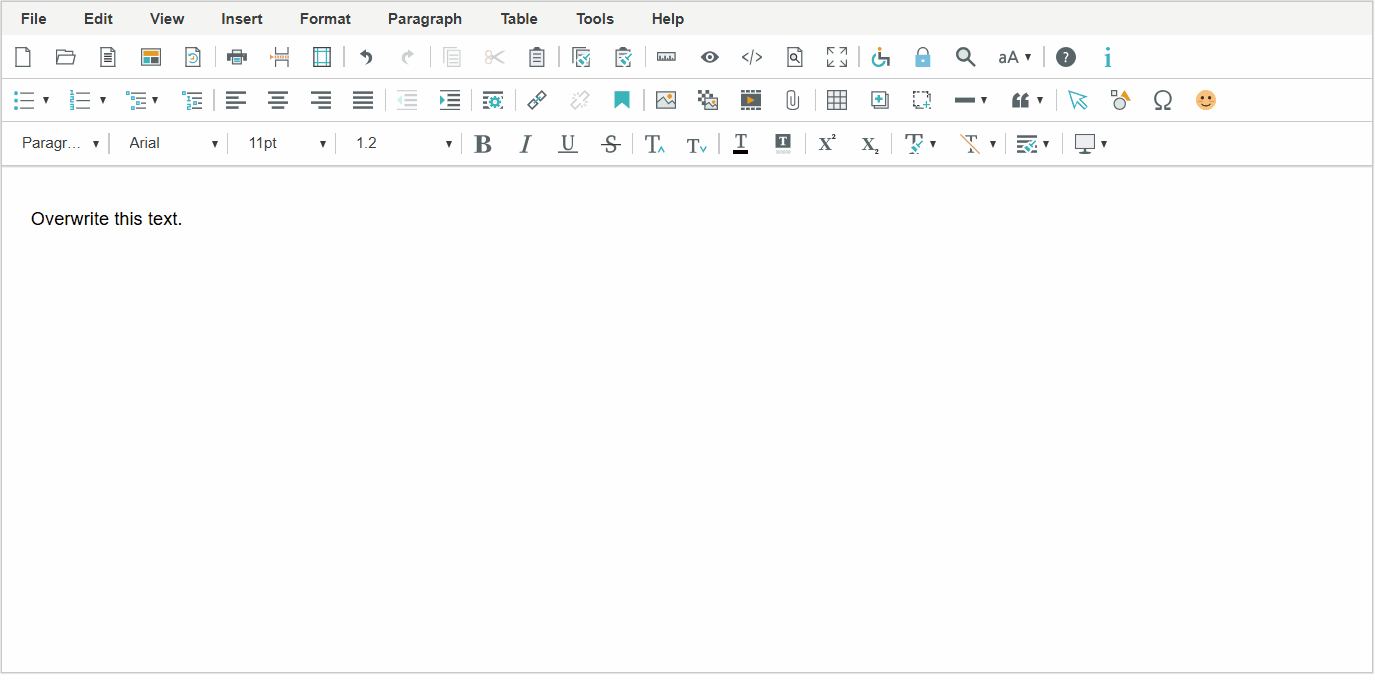Pick the text background highlight color icon

coord(783,144)
